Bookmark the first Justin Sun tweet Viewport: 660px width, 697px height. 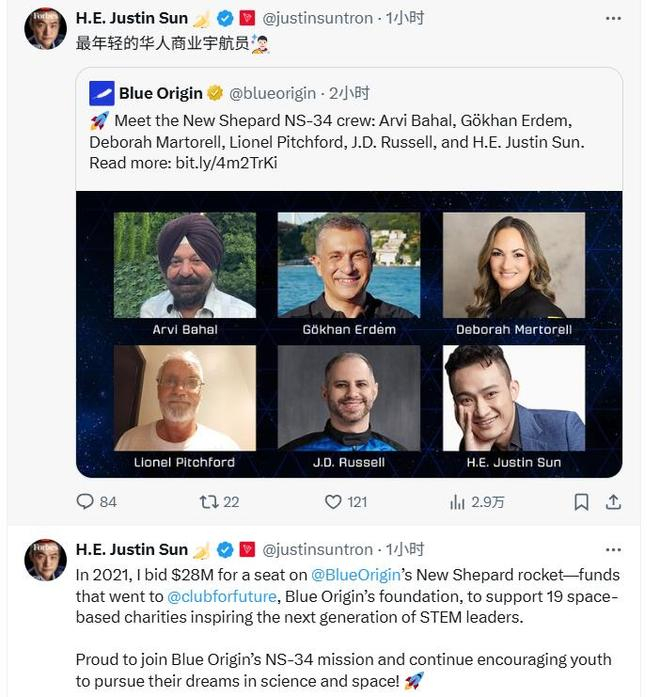tap(581, 502)
